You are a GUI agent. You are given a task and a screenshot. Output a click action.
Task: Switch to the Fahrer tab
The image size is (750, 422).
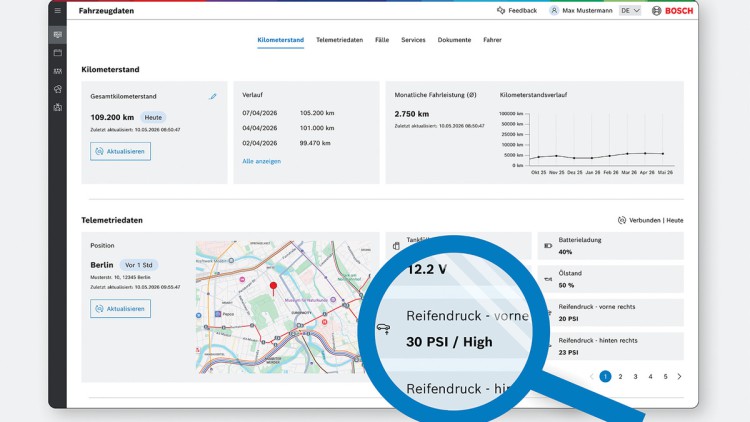pyautogui.click(x=492, y=40)
